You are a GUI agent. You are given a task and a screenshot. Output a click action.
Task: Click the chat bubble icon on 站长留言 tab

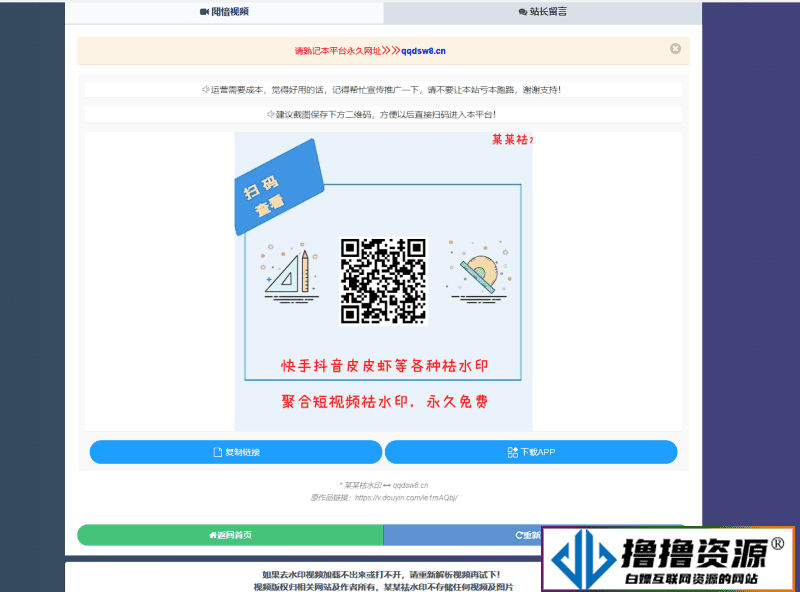[522, 12]
